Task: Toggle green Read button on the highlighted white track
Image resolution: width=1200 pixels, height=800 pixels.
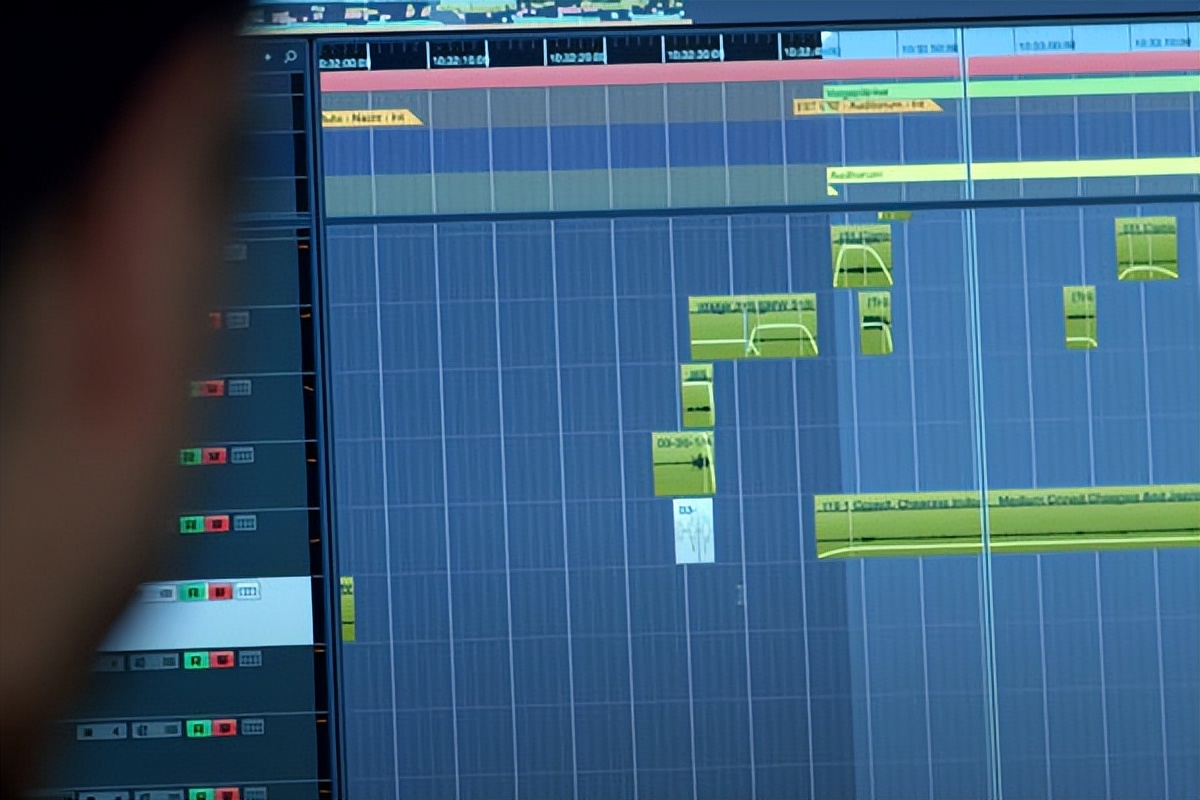Action: 193,592
